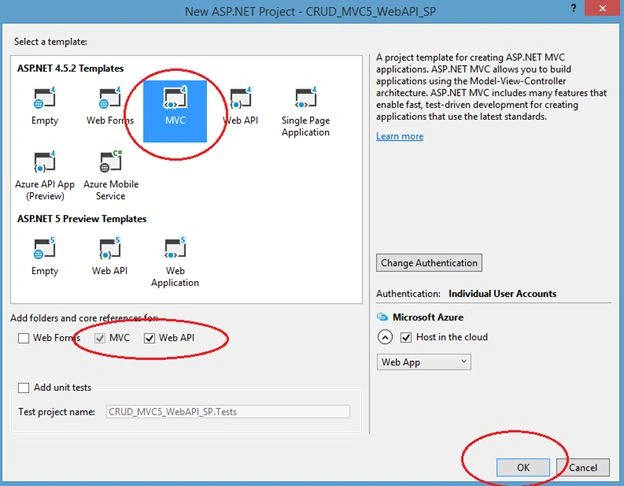Click the Microsoft Azure section label
Image resolution: width=624 pixels, height=486 pixels.
pos(428,317)
